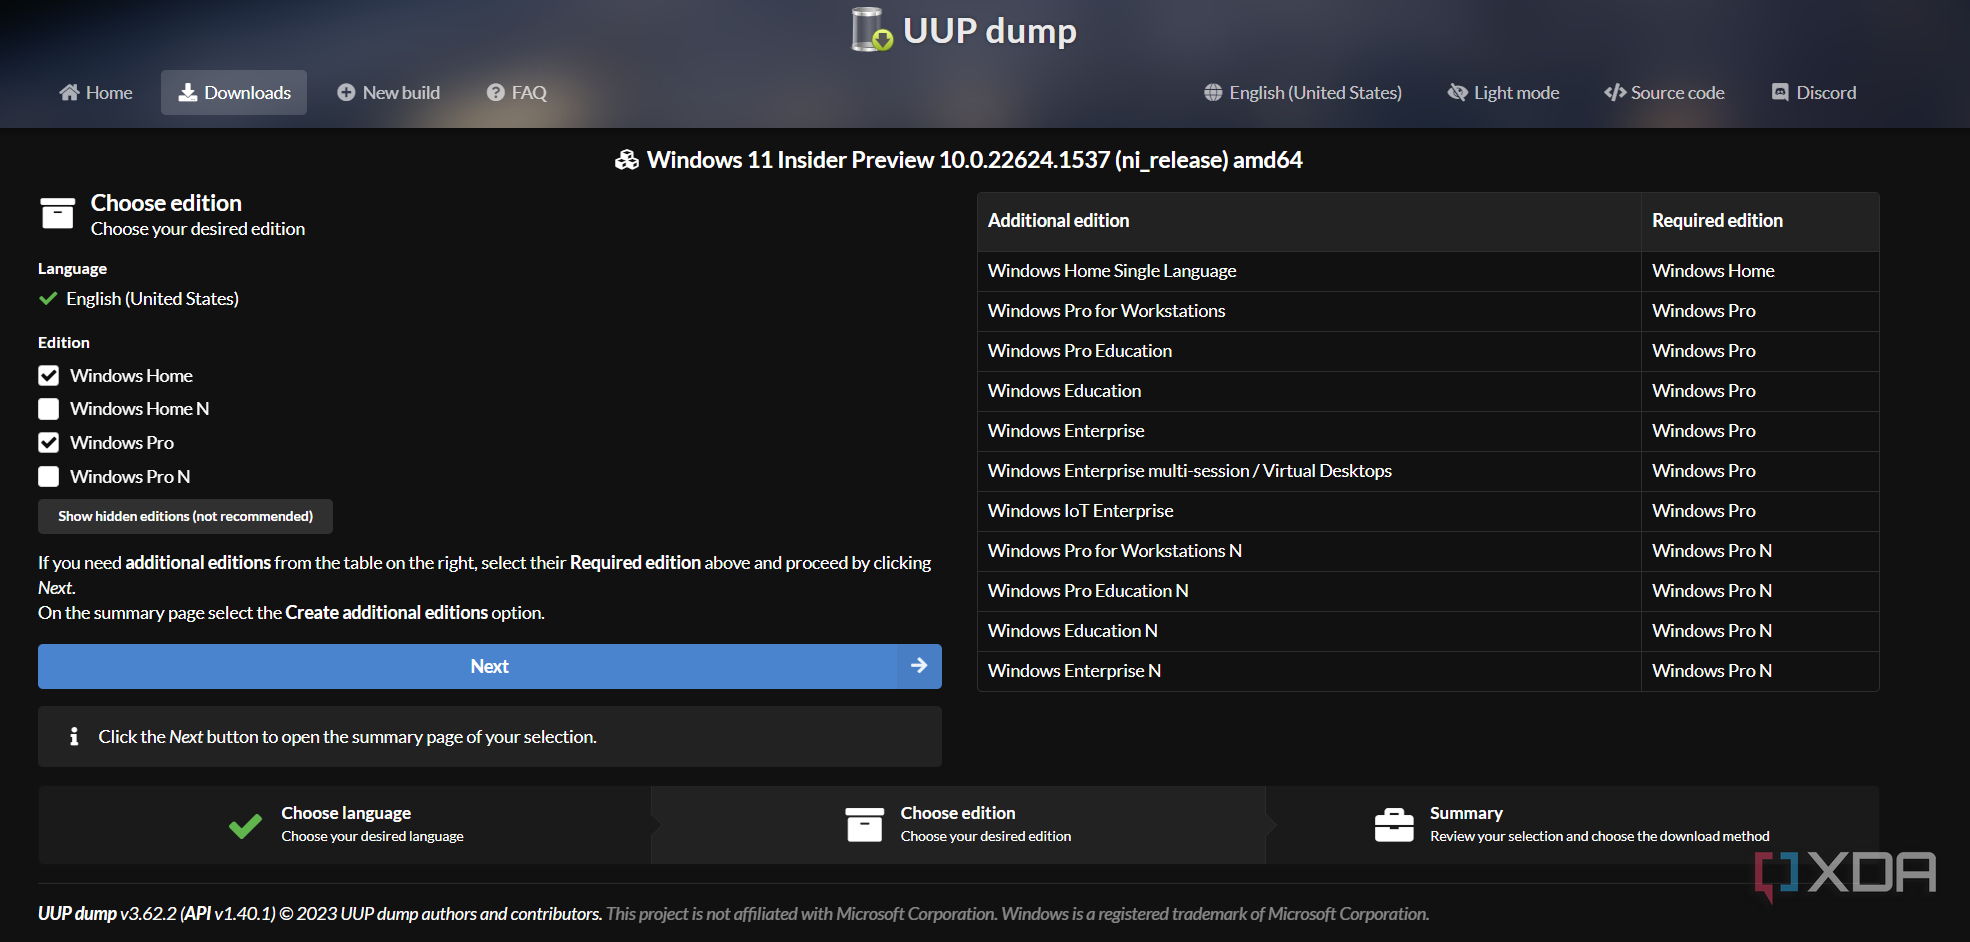Open the English (United States) language menu
Viewport: 1970px width, 942px height.
(1303, 92)
